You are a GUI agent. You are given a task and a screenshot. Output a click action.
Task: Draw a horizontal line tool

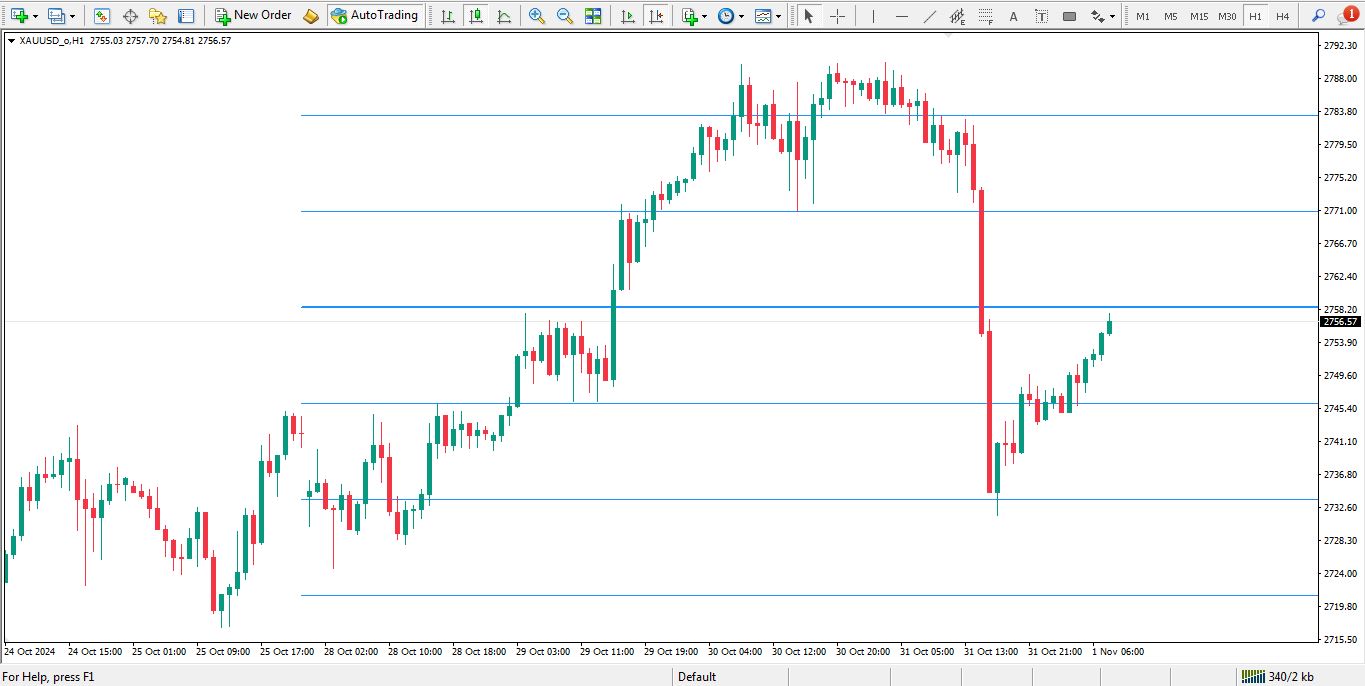tap(903, 16)
